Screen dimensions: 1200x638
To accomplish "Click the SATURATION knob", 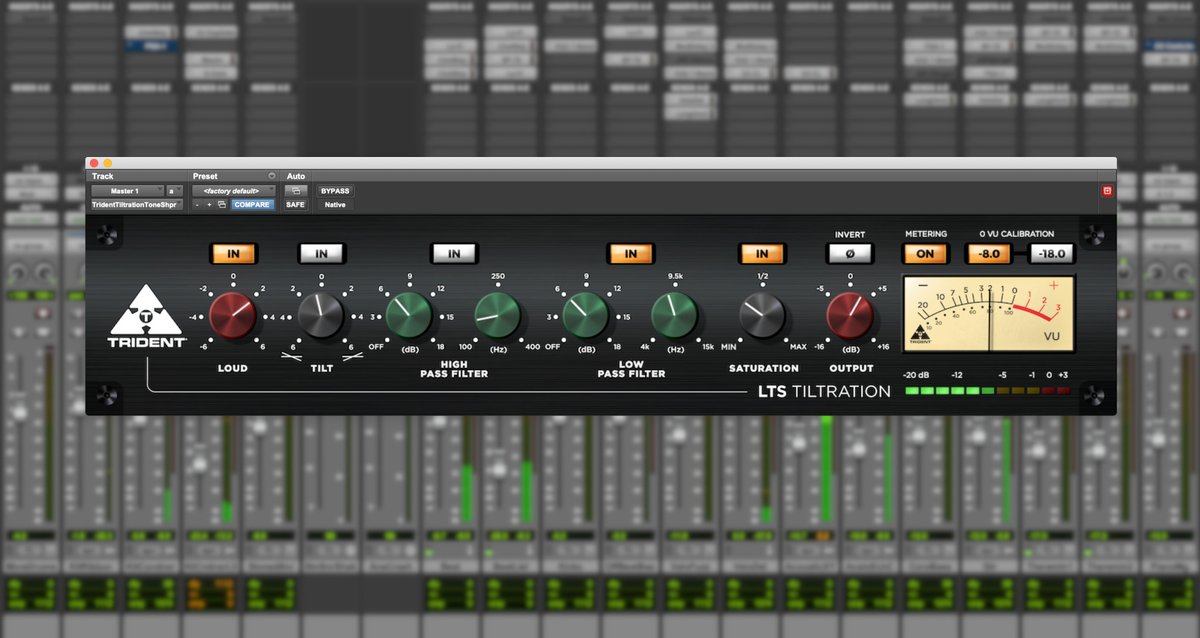I will (762, 316).
